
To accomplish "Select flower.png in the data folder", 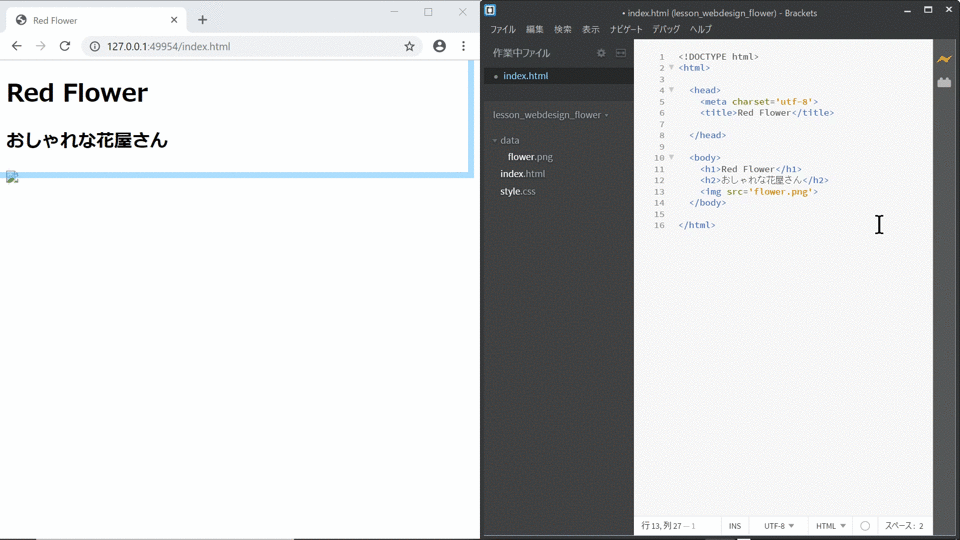I will click(530, 157).
